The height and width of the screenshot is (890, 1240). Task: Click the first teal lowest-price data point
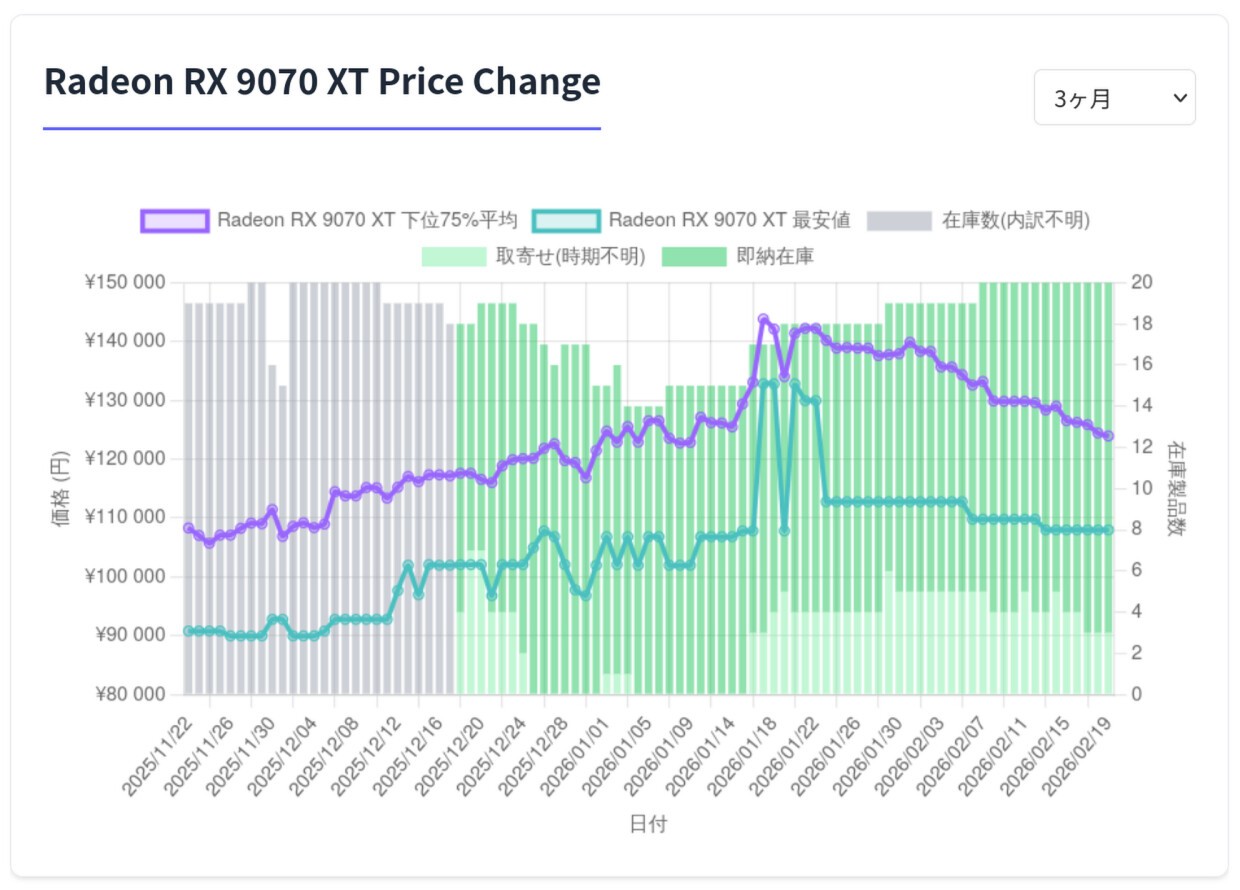coord(188,631)
